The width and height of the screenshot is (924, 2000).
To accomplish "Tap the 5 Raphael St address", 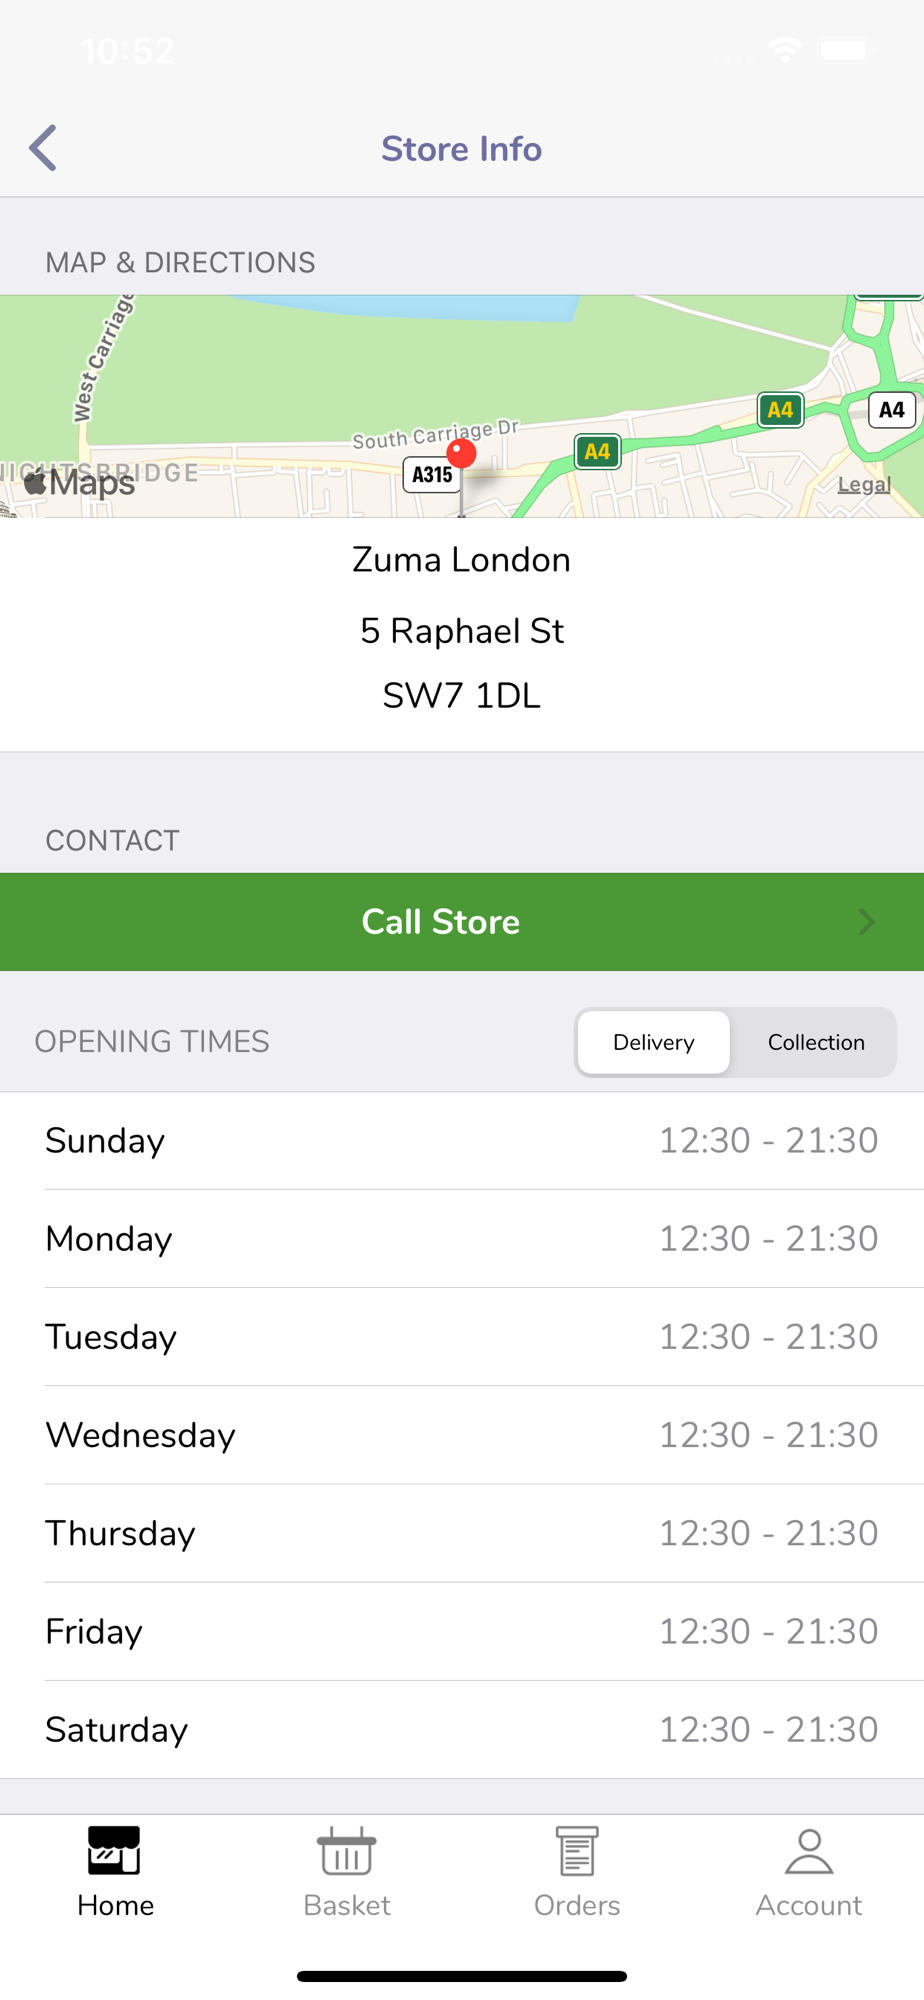I will click(462, 631).
